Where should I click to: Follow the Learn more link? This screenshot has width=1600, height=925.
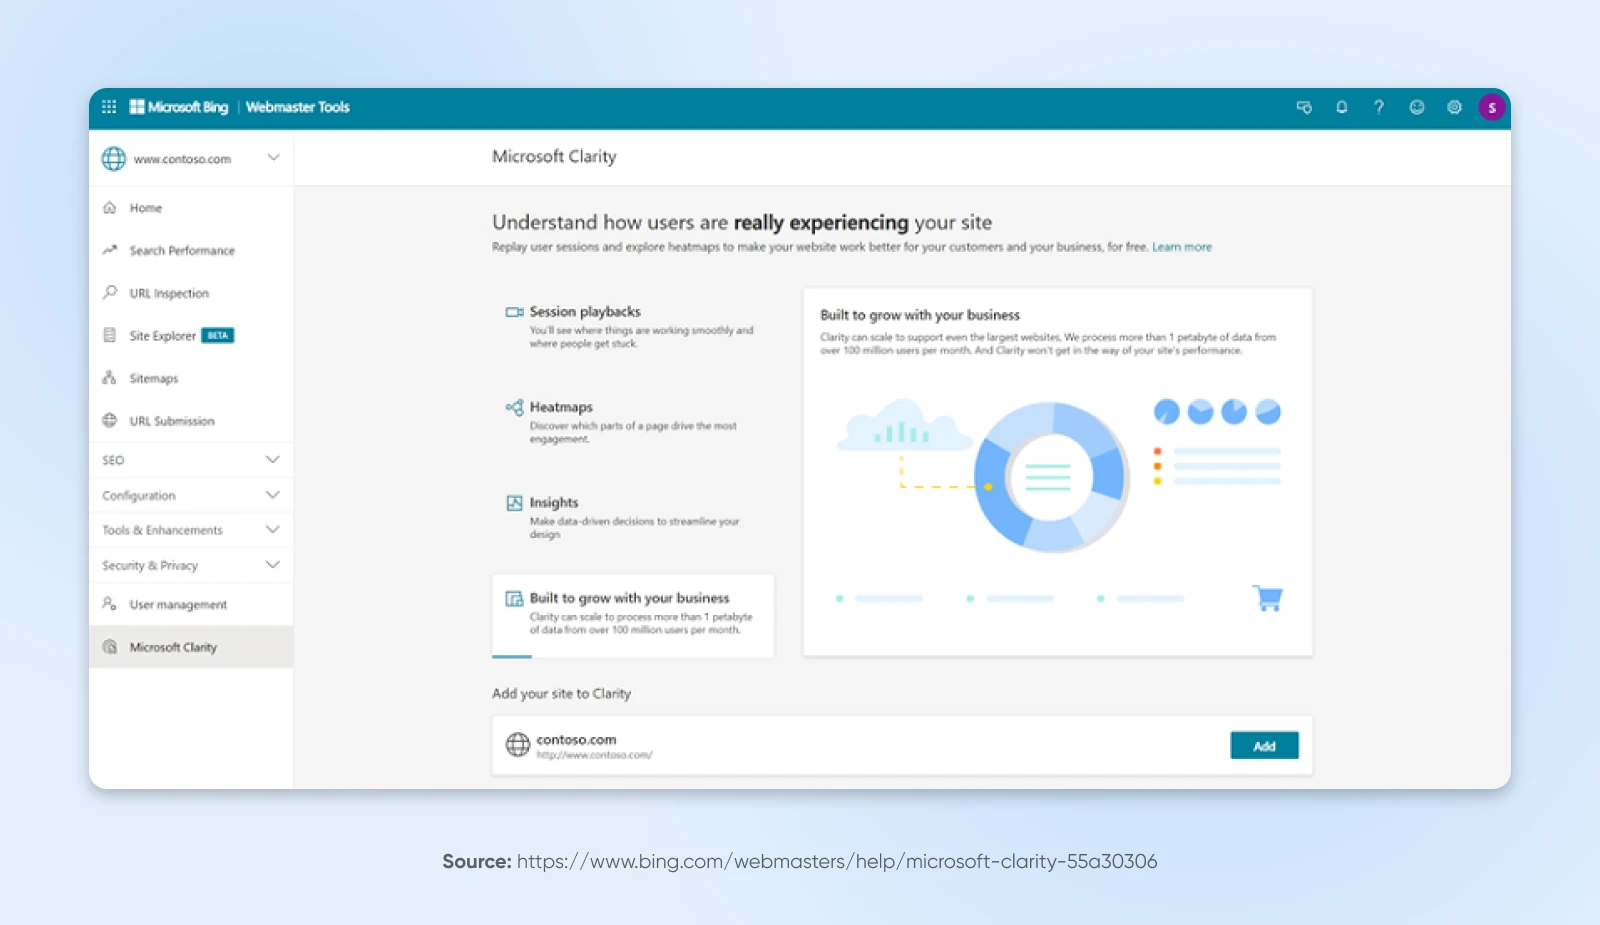tap(1182, 247)
